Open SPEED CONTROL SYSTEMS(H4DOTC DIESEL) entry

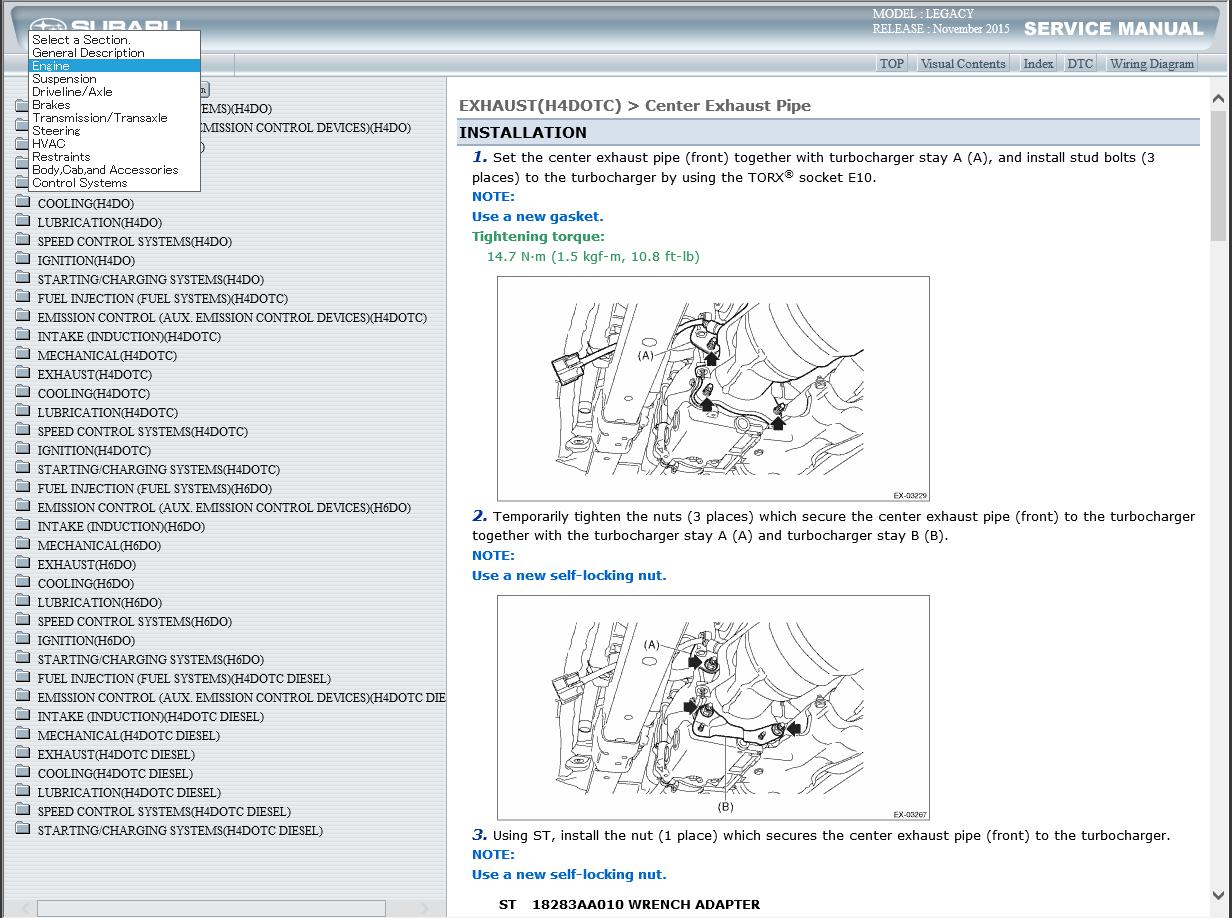164,811
